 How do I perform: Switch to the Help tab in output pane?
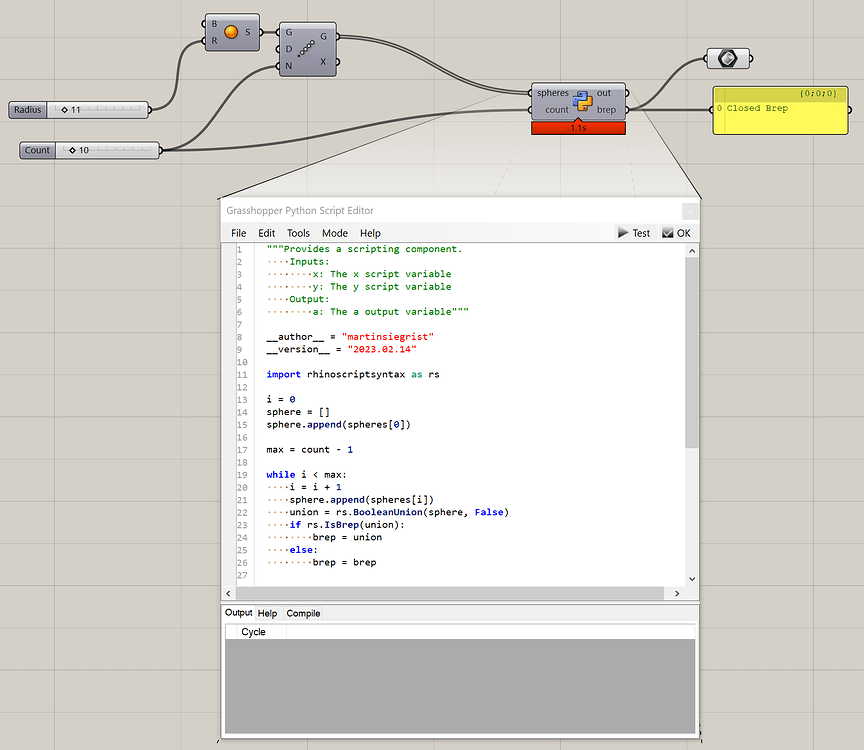coord(267,613)
